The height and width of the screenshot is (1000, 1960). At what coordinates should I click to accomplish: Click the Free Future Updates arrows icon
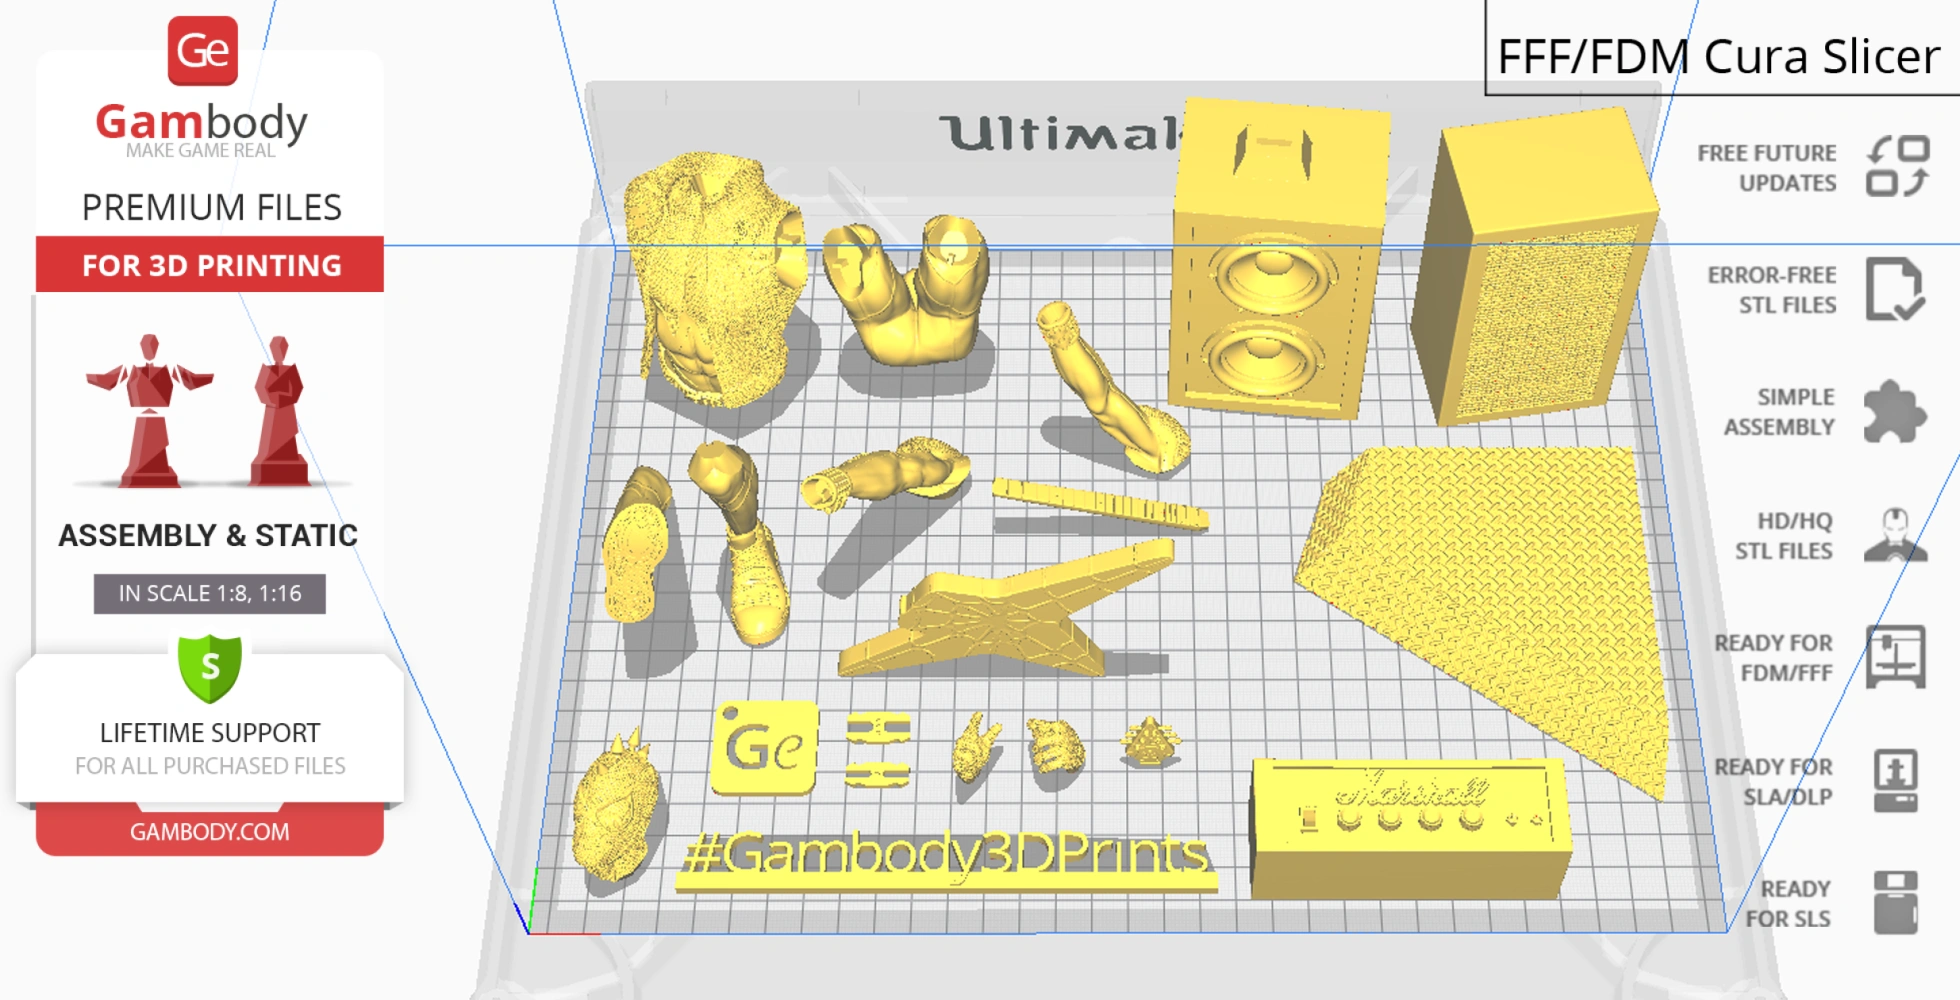(1897, 167)
